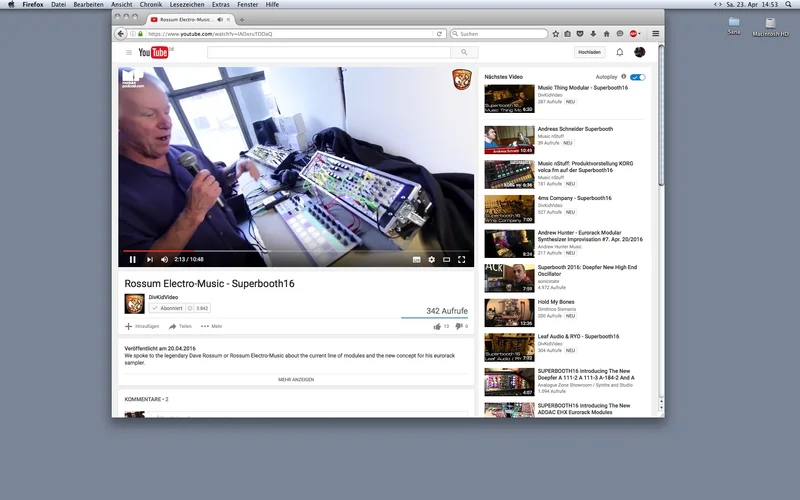800x500 pixels.
Task: Open Andreas Schneider Superbooth video
Action: [575, 129]
